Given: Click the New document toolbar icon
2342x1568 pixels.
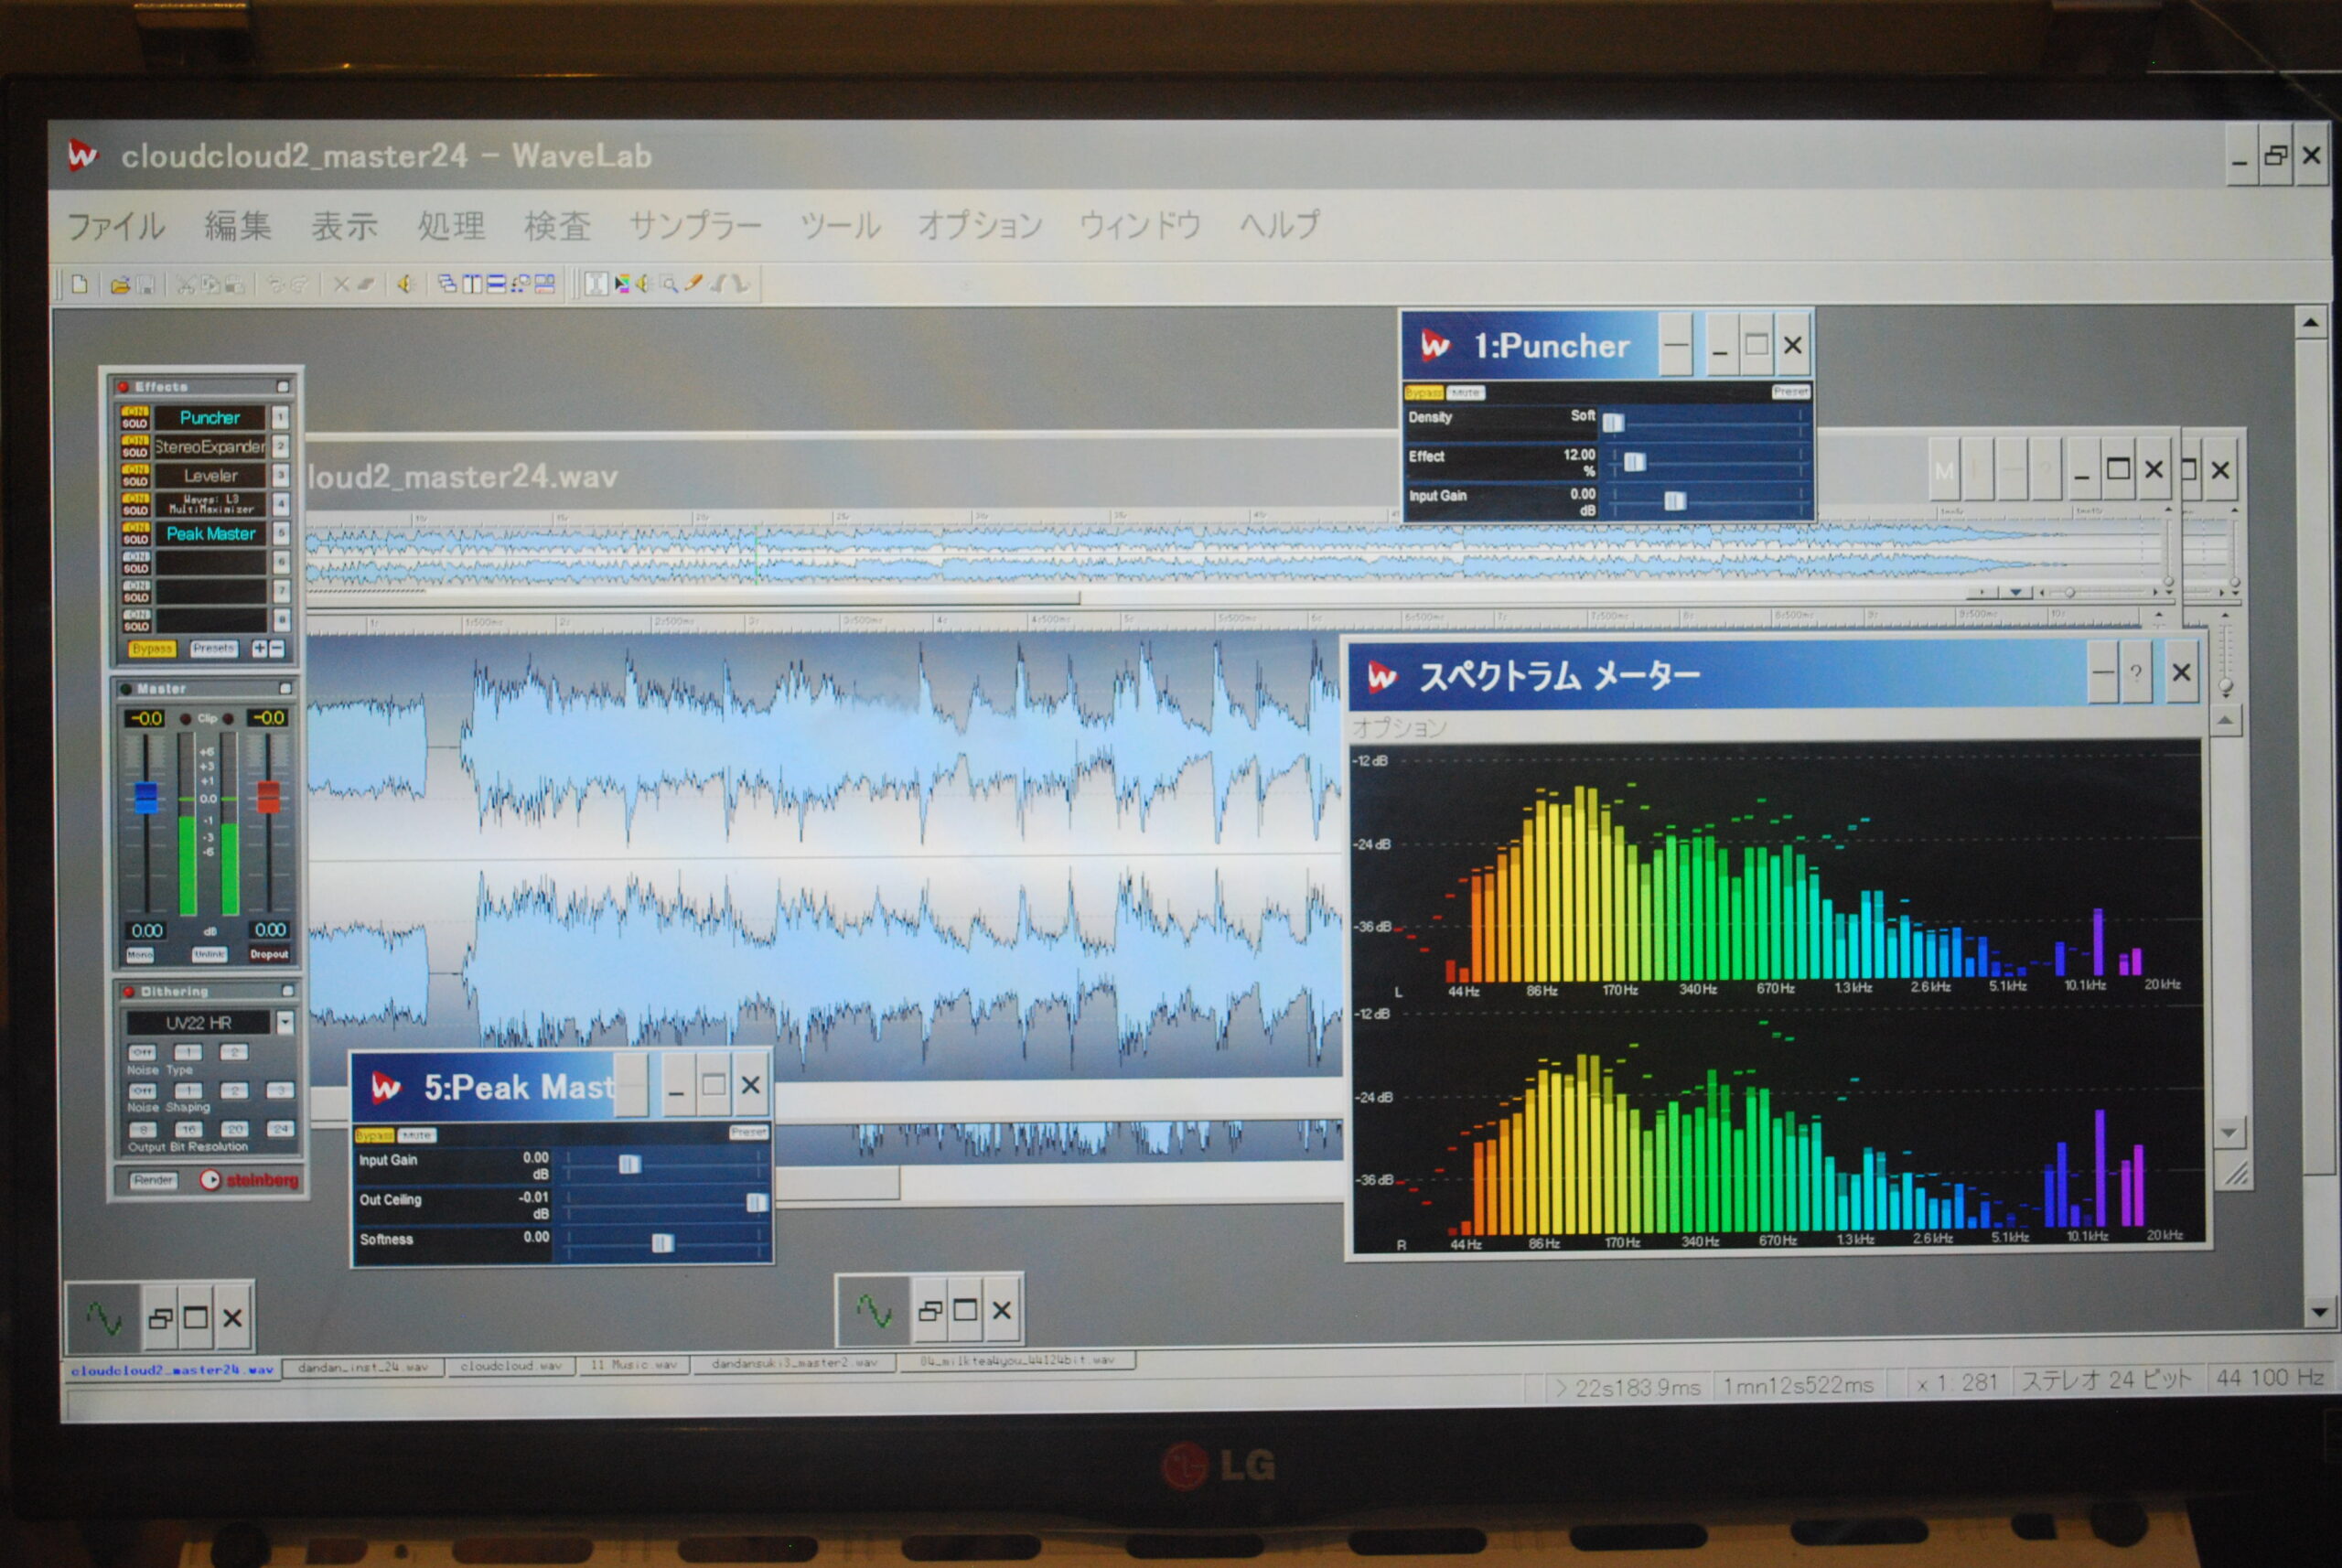Looking at the screenshot, I should click(81, 285).
